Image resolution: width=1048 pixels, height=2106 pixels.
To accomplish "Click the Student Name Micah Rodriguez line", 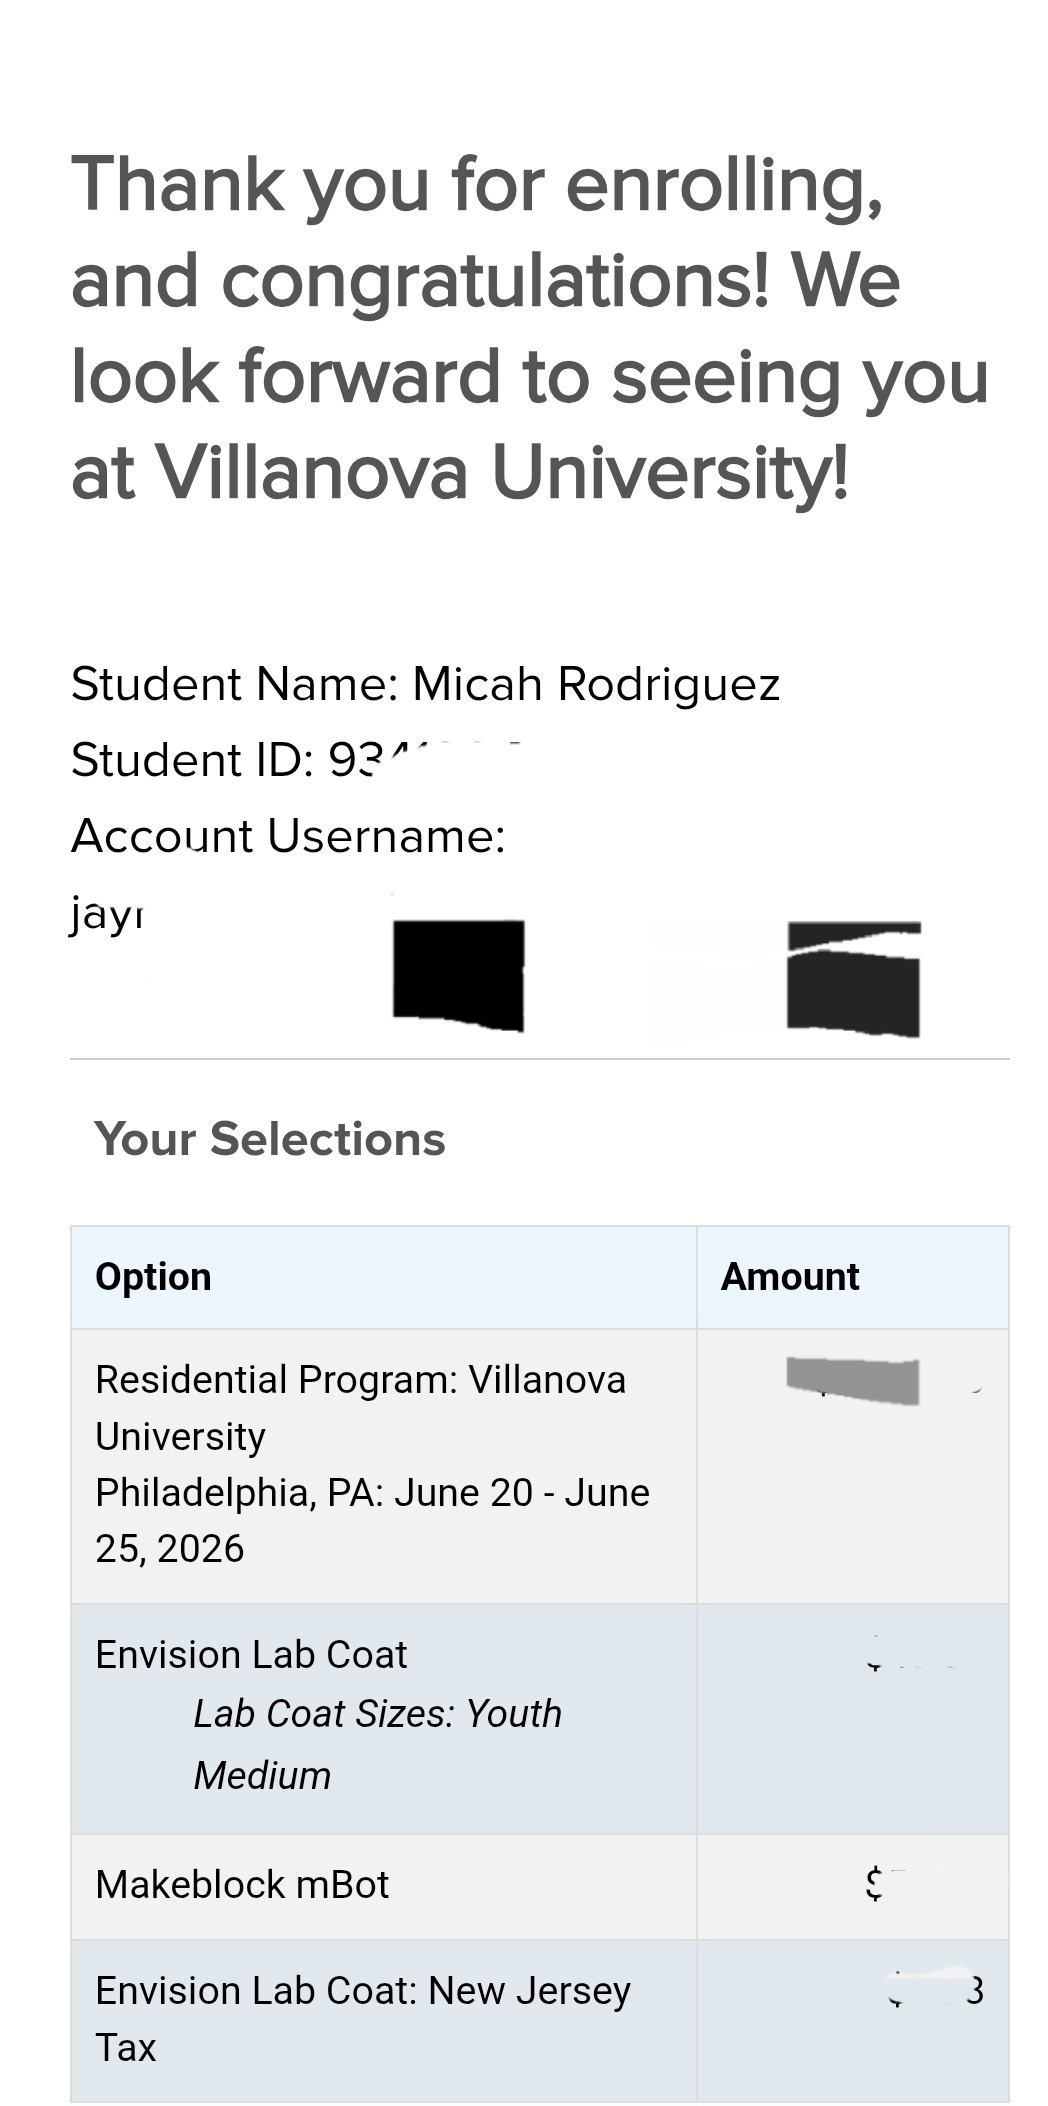I will click(x=425, y=685).
